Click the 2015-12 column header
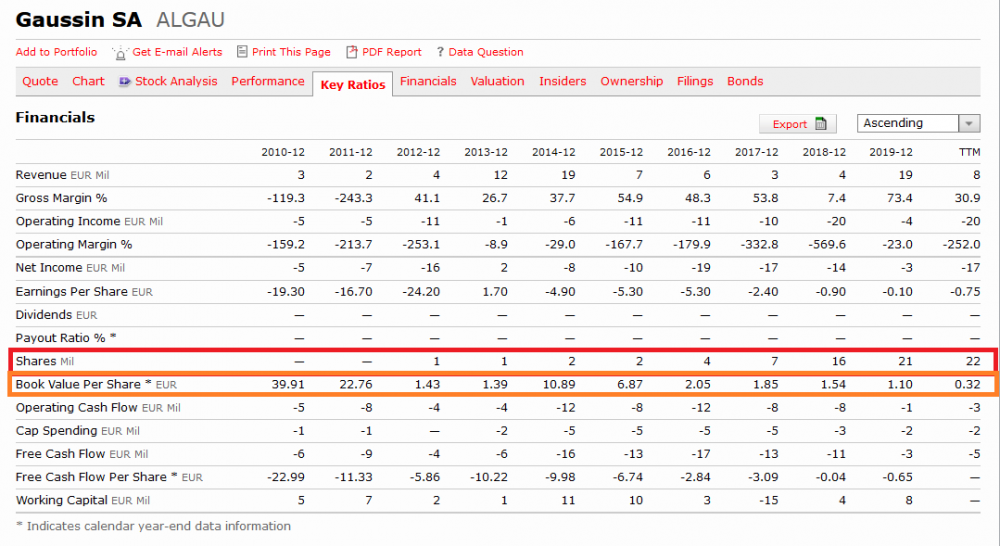Screen dimensions: 1000x546 click(x=621, y=152)
